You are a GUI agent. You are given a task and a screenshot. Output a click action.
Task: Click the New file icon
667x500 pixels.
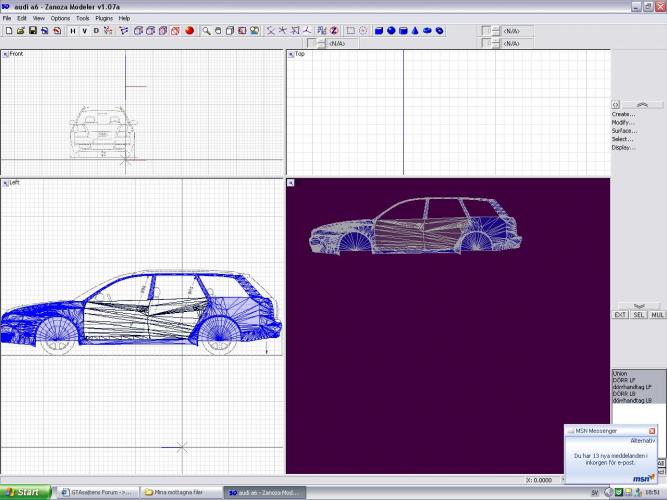[8, 31]
